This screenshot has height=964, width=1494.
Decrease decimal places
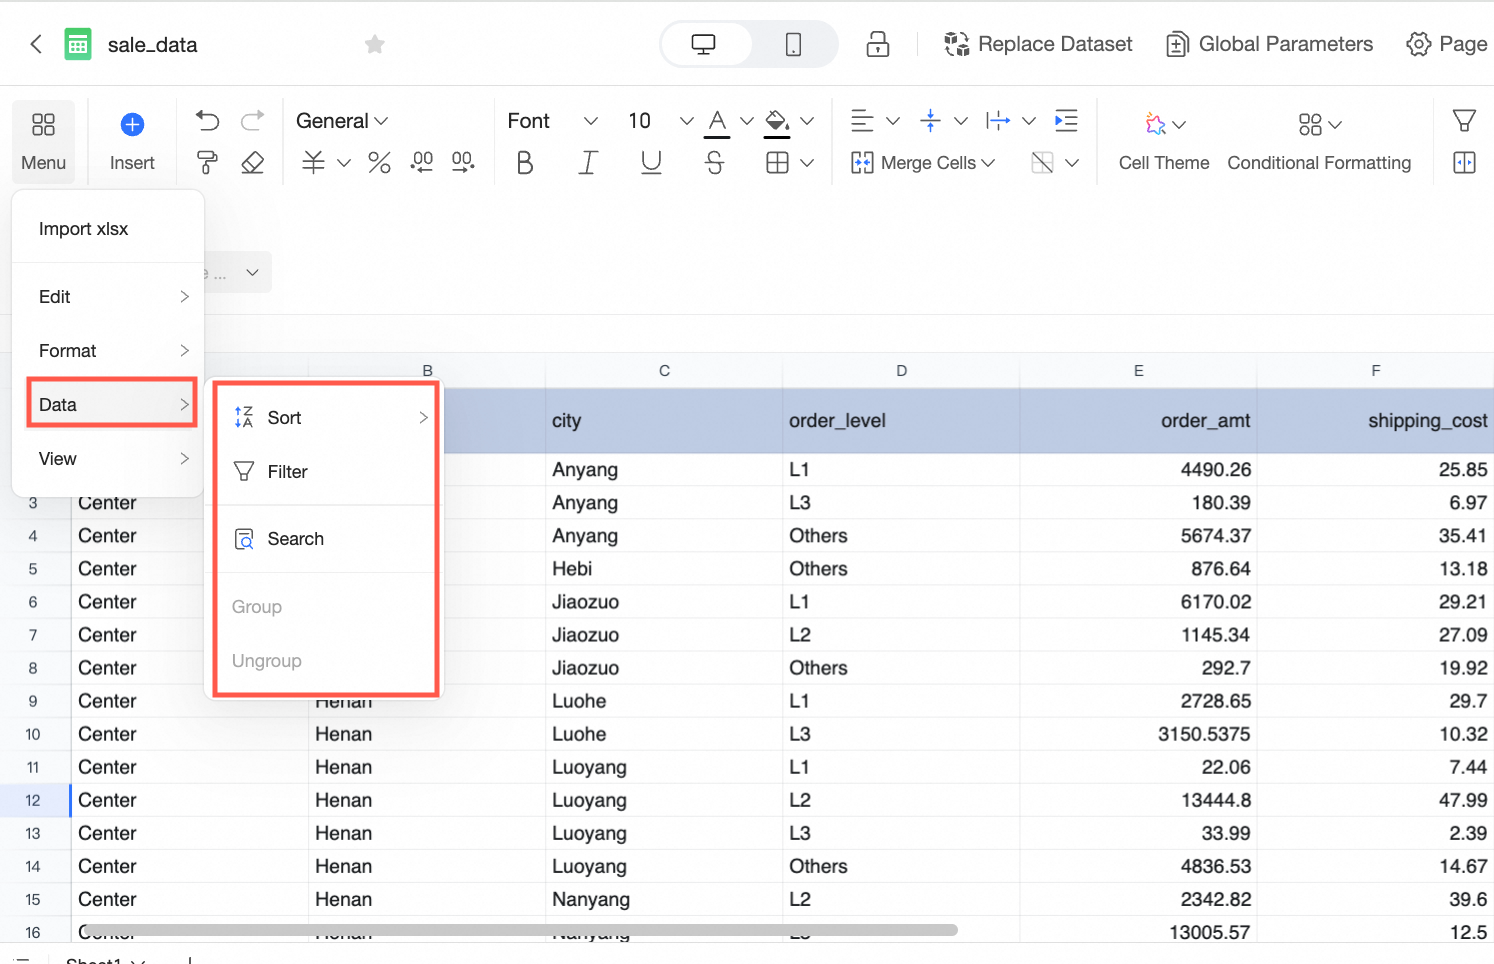coord(422,162)
